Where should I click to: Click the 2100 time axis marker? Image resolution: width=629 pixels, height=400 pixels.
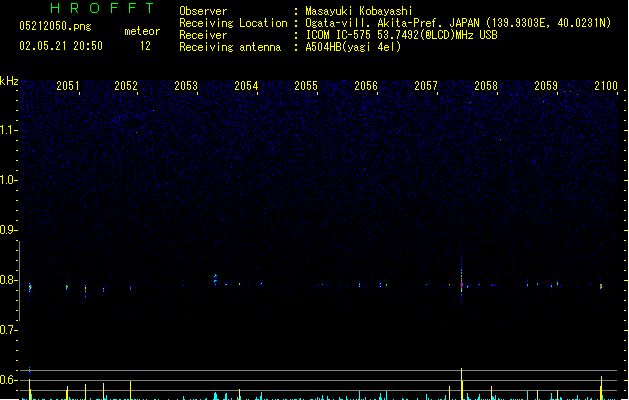[606, 86]
